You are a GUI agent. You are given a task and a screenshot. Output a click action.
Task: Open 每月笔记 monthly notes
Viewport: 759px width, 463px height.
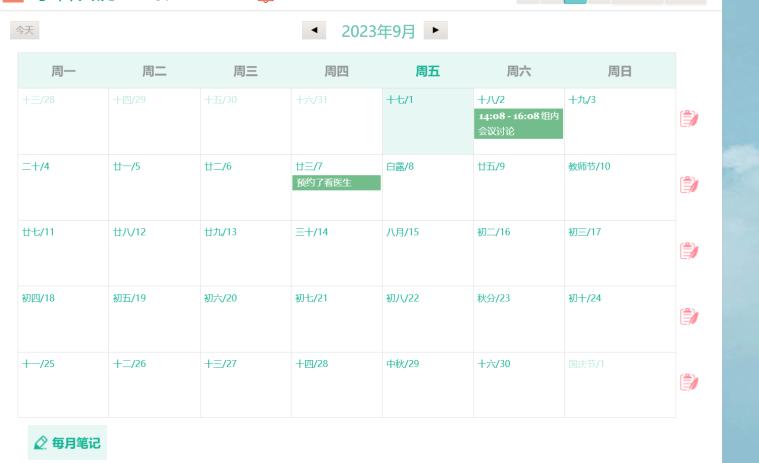tap(67, 442)
